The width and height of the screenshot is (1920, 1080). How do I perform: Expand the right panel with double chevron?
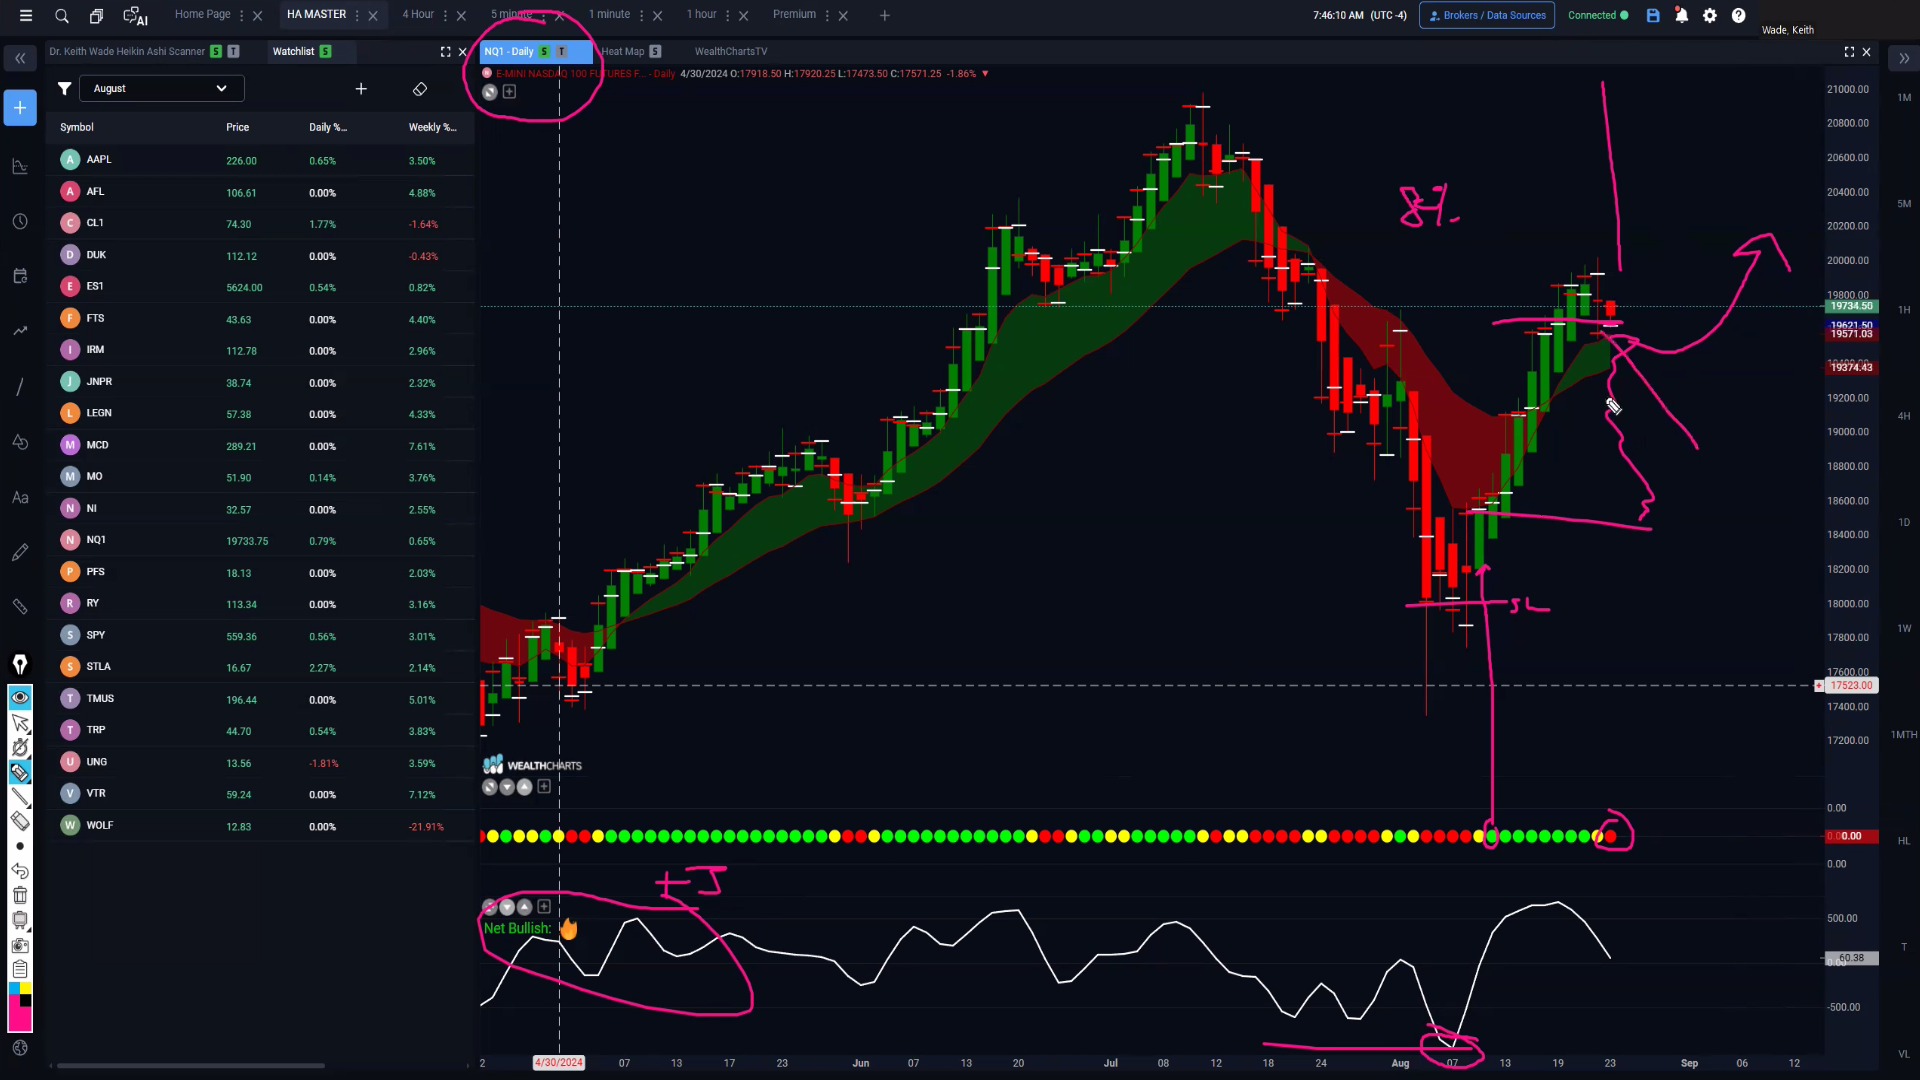coord(1904,59)
